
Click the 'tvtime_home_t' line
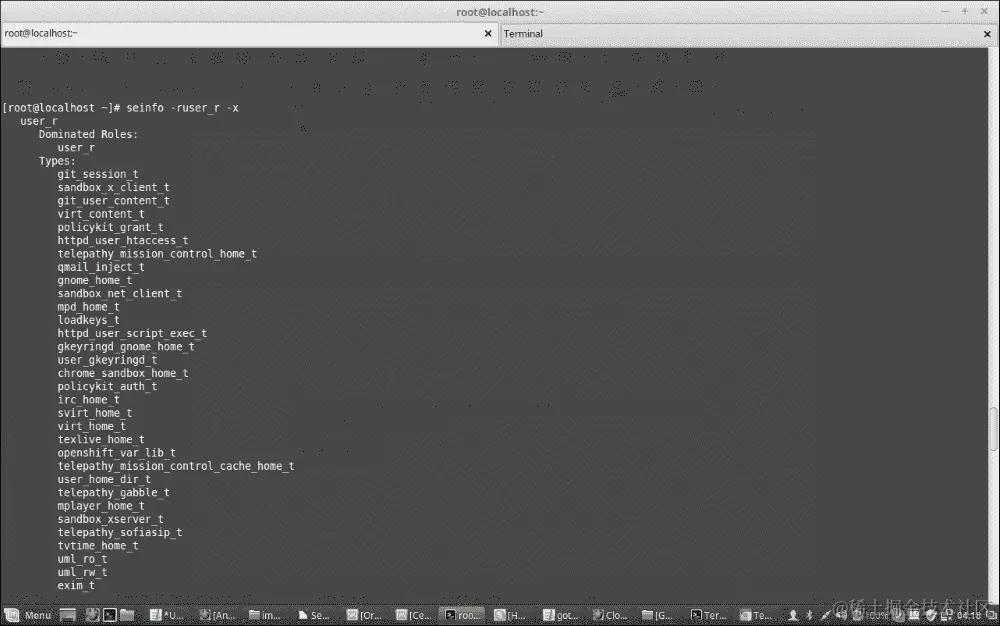click(98, 546)
